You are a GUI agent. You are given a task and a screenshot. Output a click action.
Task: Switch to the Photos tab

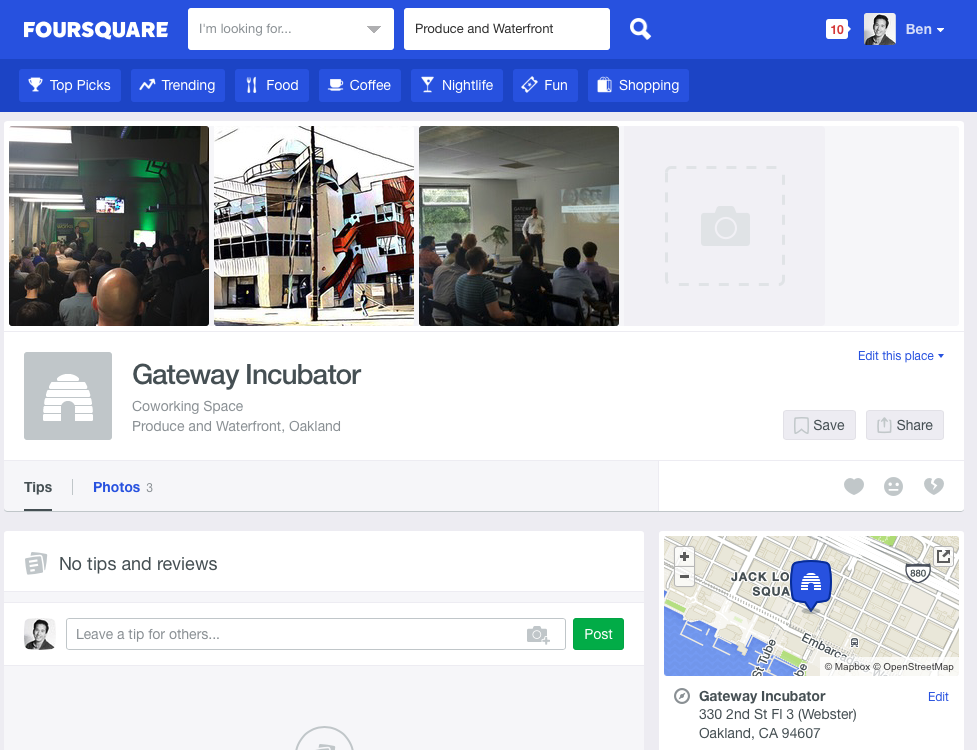[x=117, y=487]
